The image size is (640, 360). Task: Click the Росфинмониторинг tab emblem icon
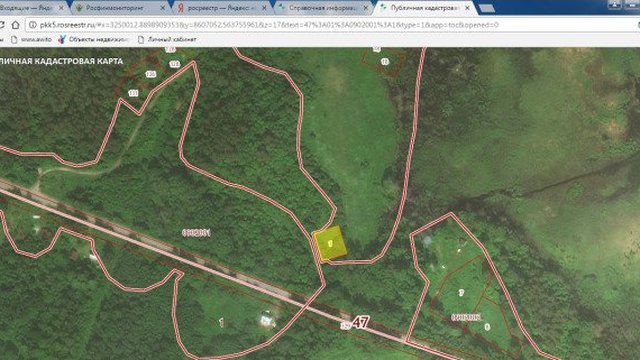79,8
